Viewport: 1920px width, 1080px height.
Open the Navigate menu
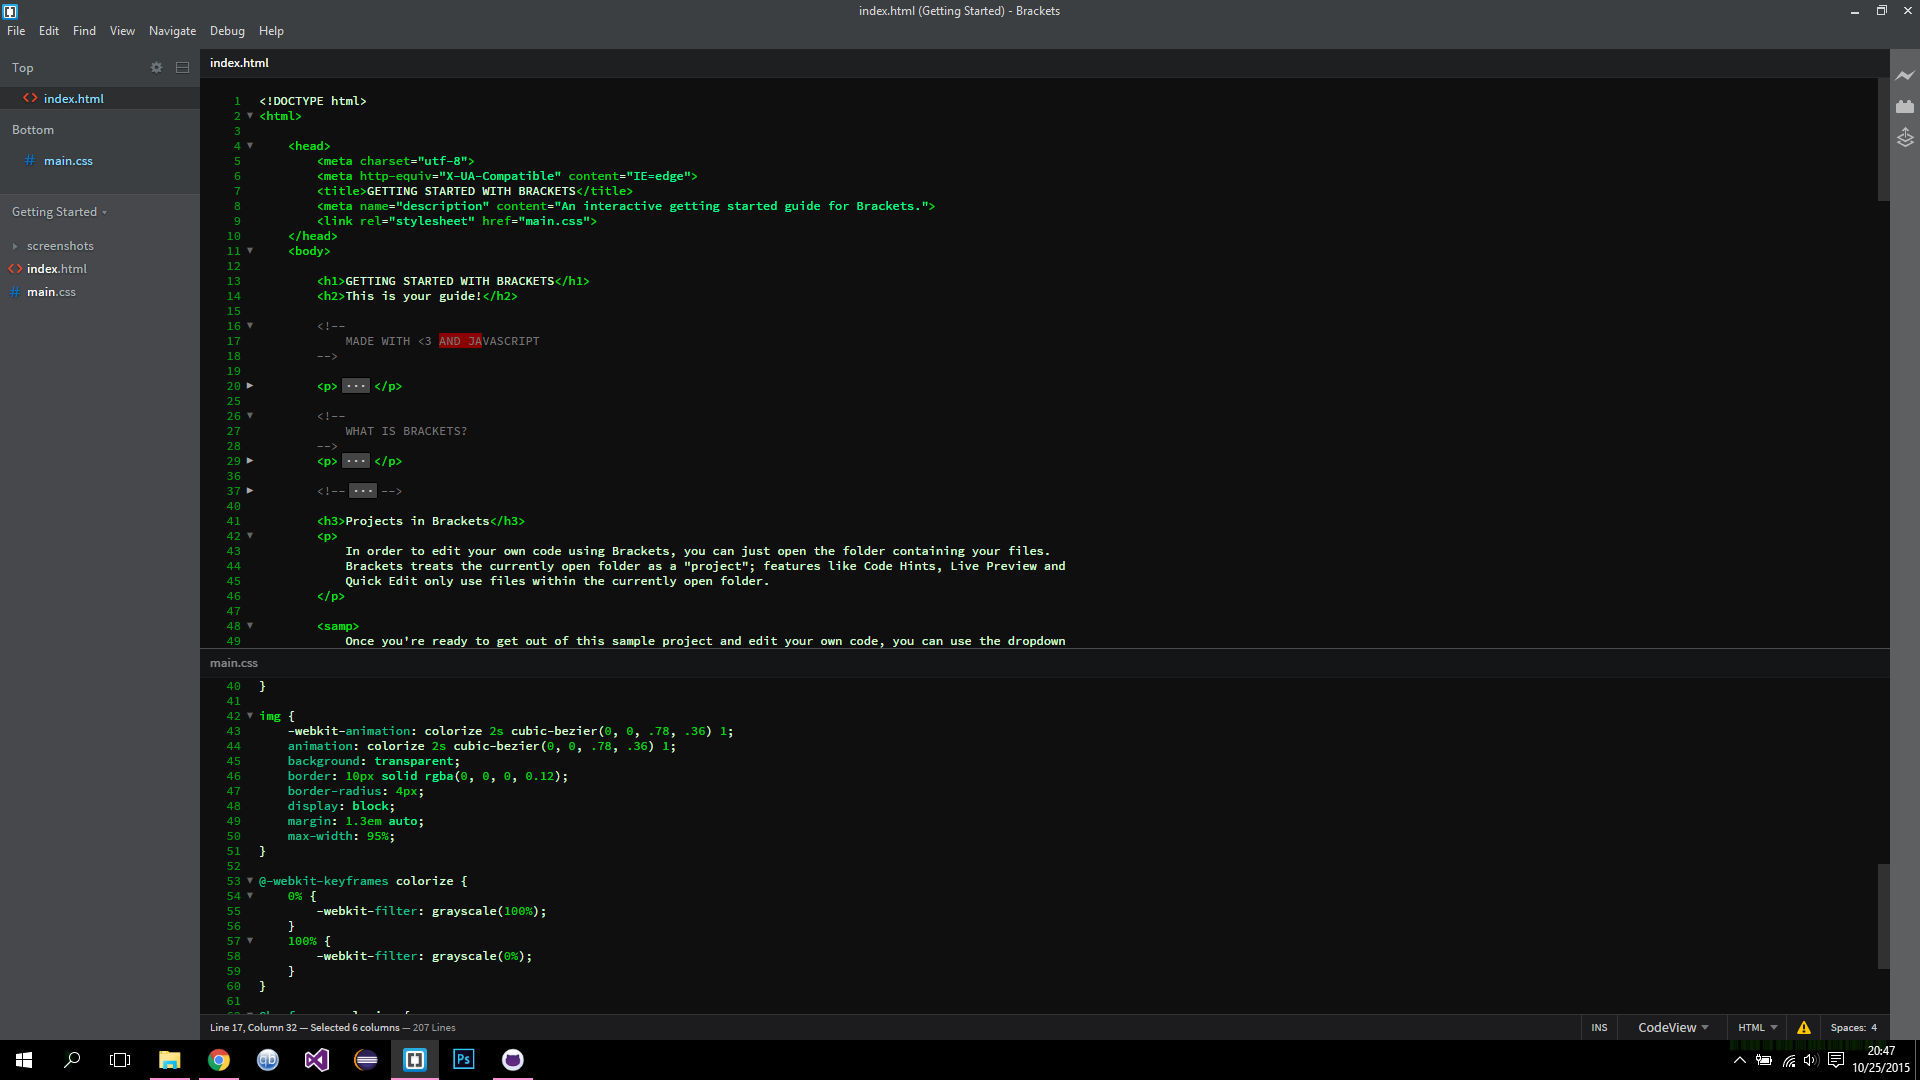pyautogui.click(x=172, y=31)
